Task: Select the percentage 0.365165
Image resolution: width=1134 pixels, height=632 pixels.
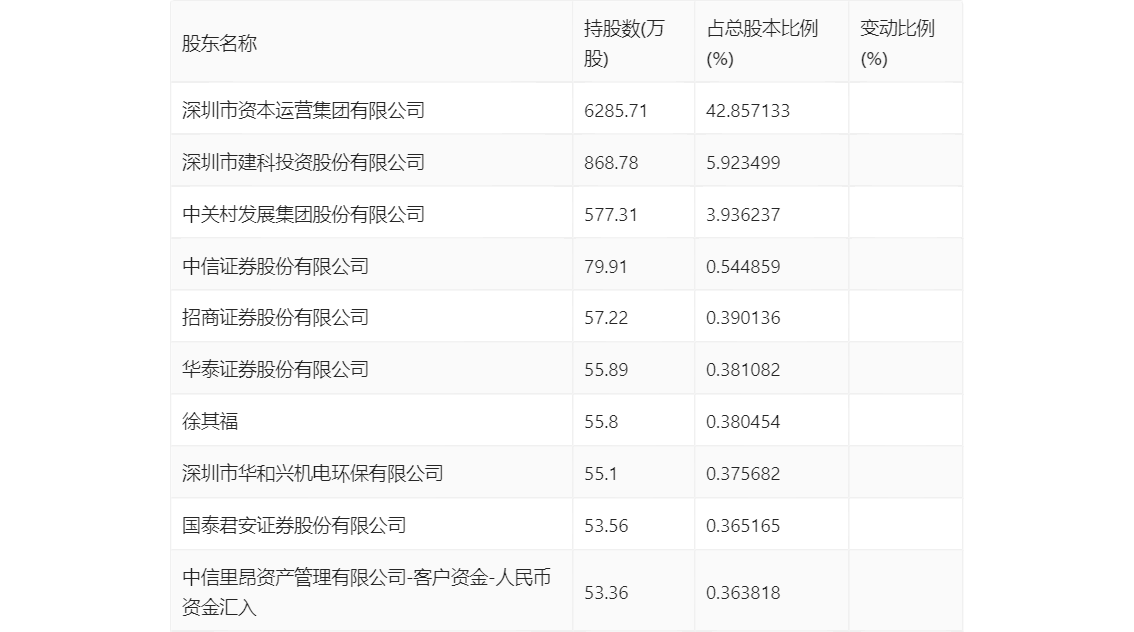Action: pos(743,526)
